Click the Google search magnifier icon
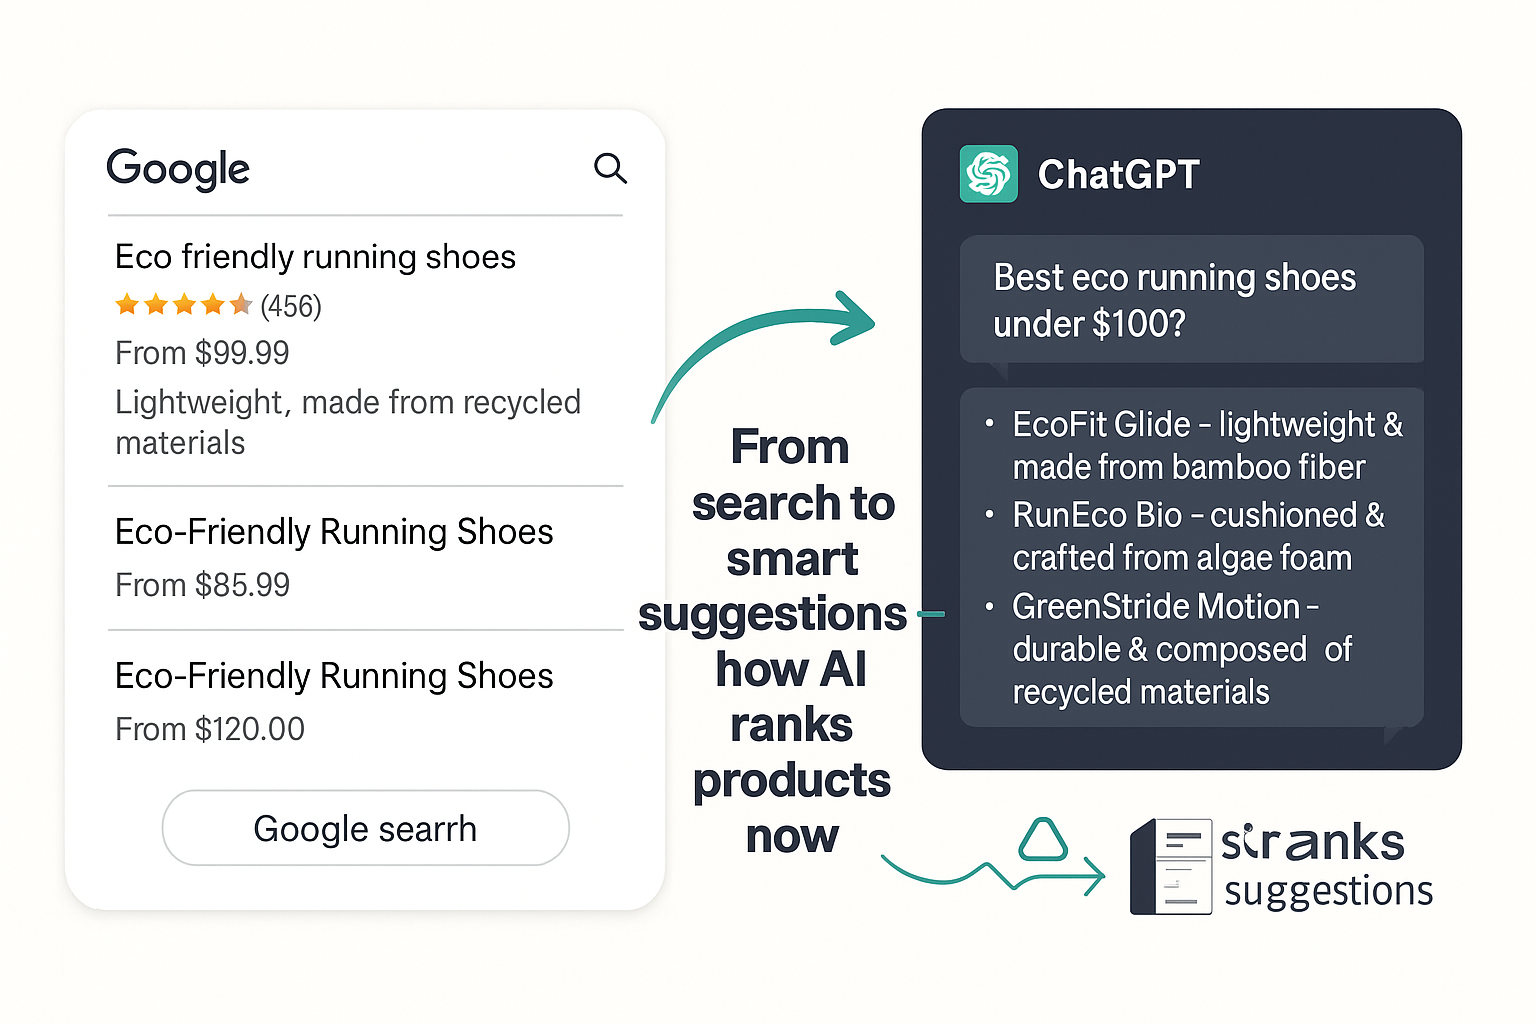The image size is (1536, 1024). (610, 168)
